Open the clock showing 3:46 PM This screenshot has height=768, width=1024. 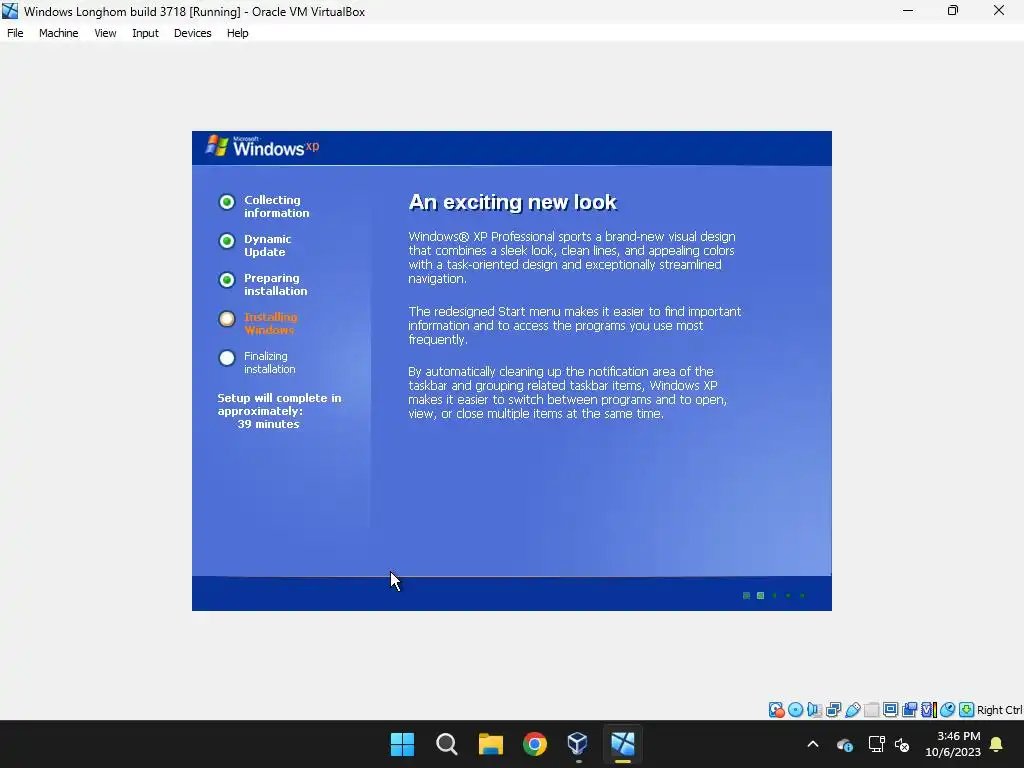click(x=953, y=744)
